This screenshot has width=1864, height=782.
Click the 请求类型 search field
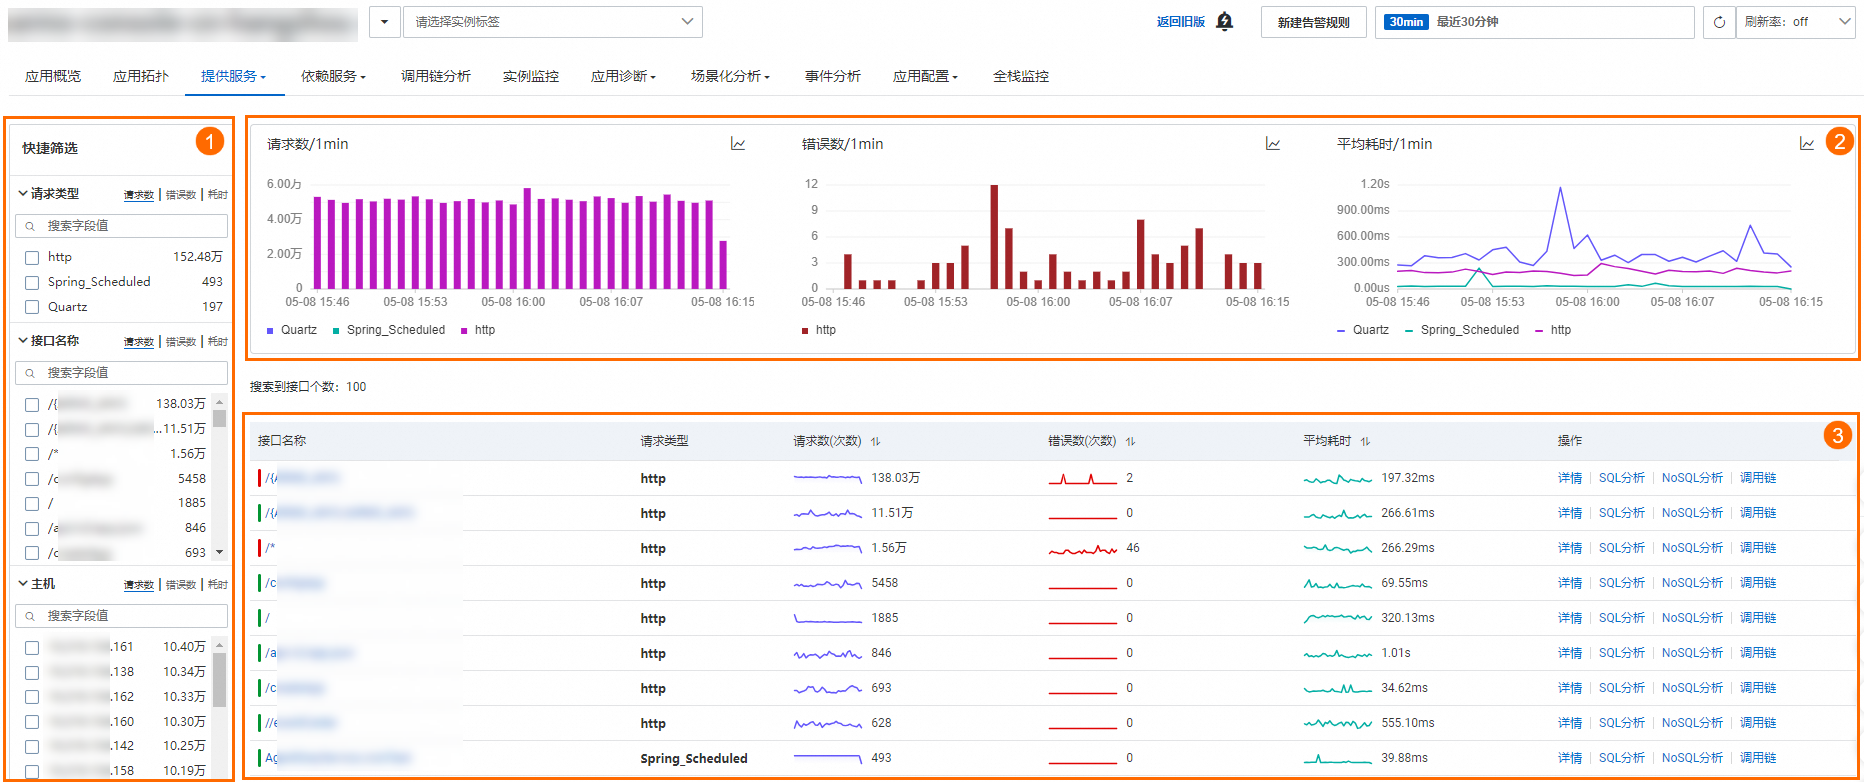pos(122,226)
